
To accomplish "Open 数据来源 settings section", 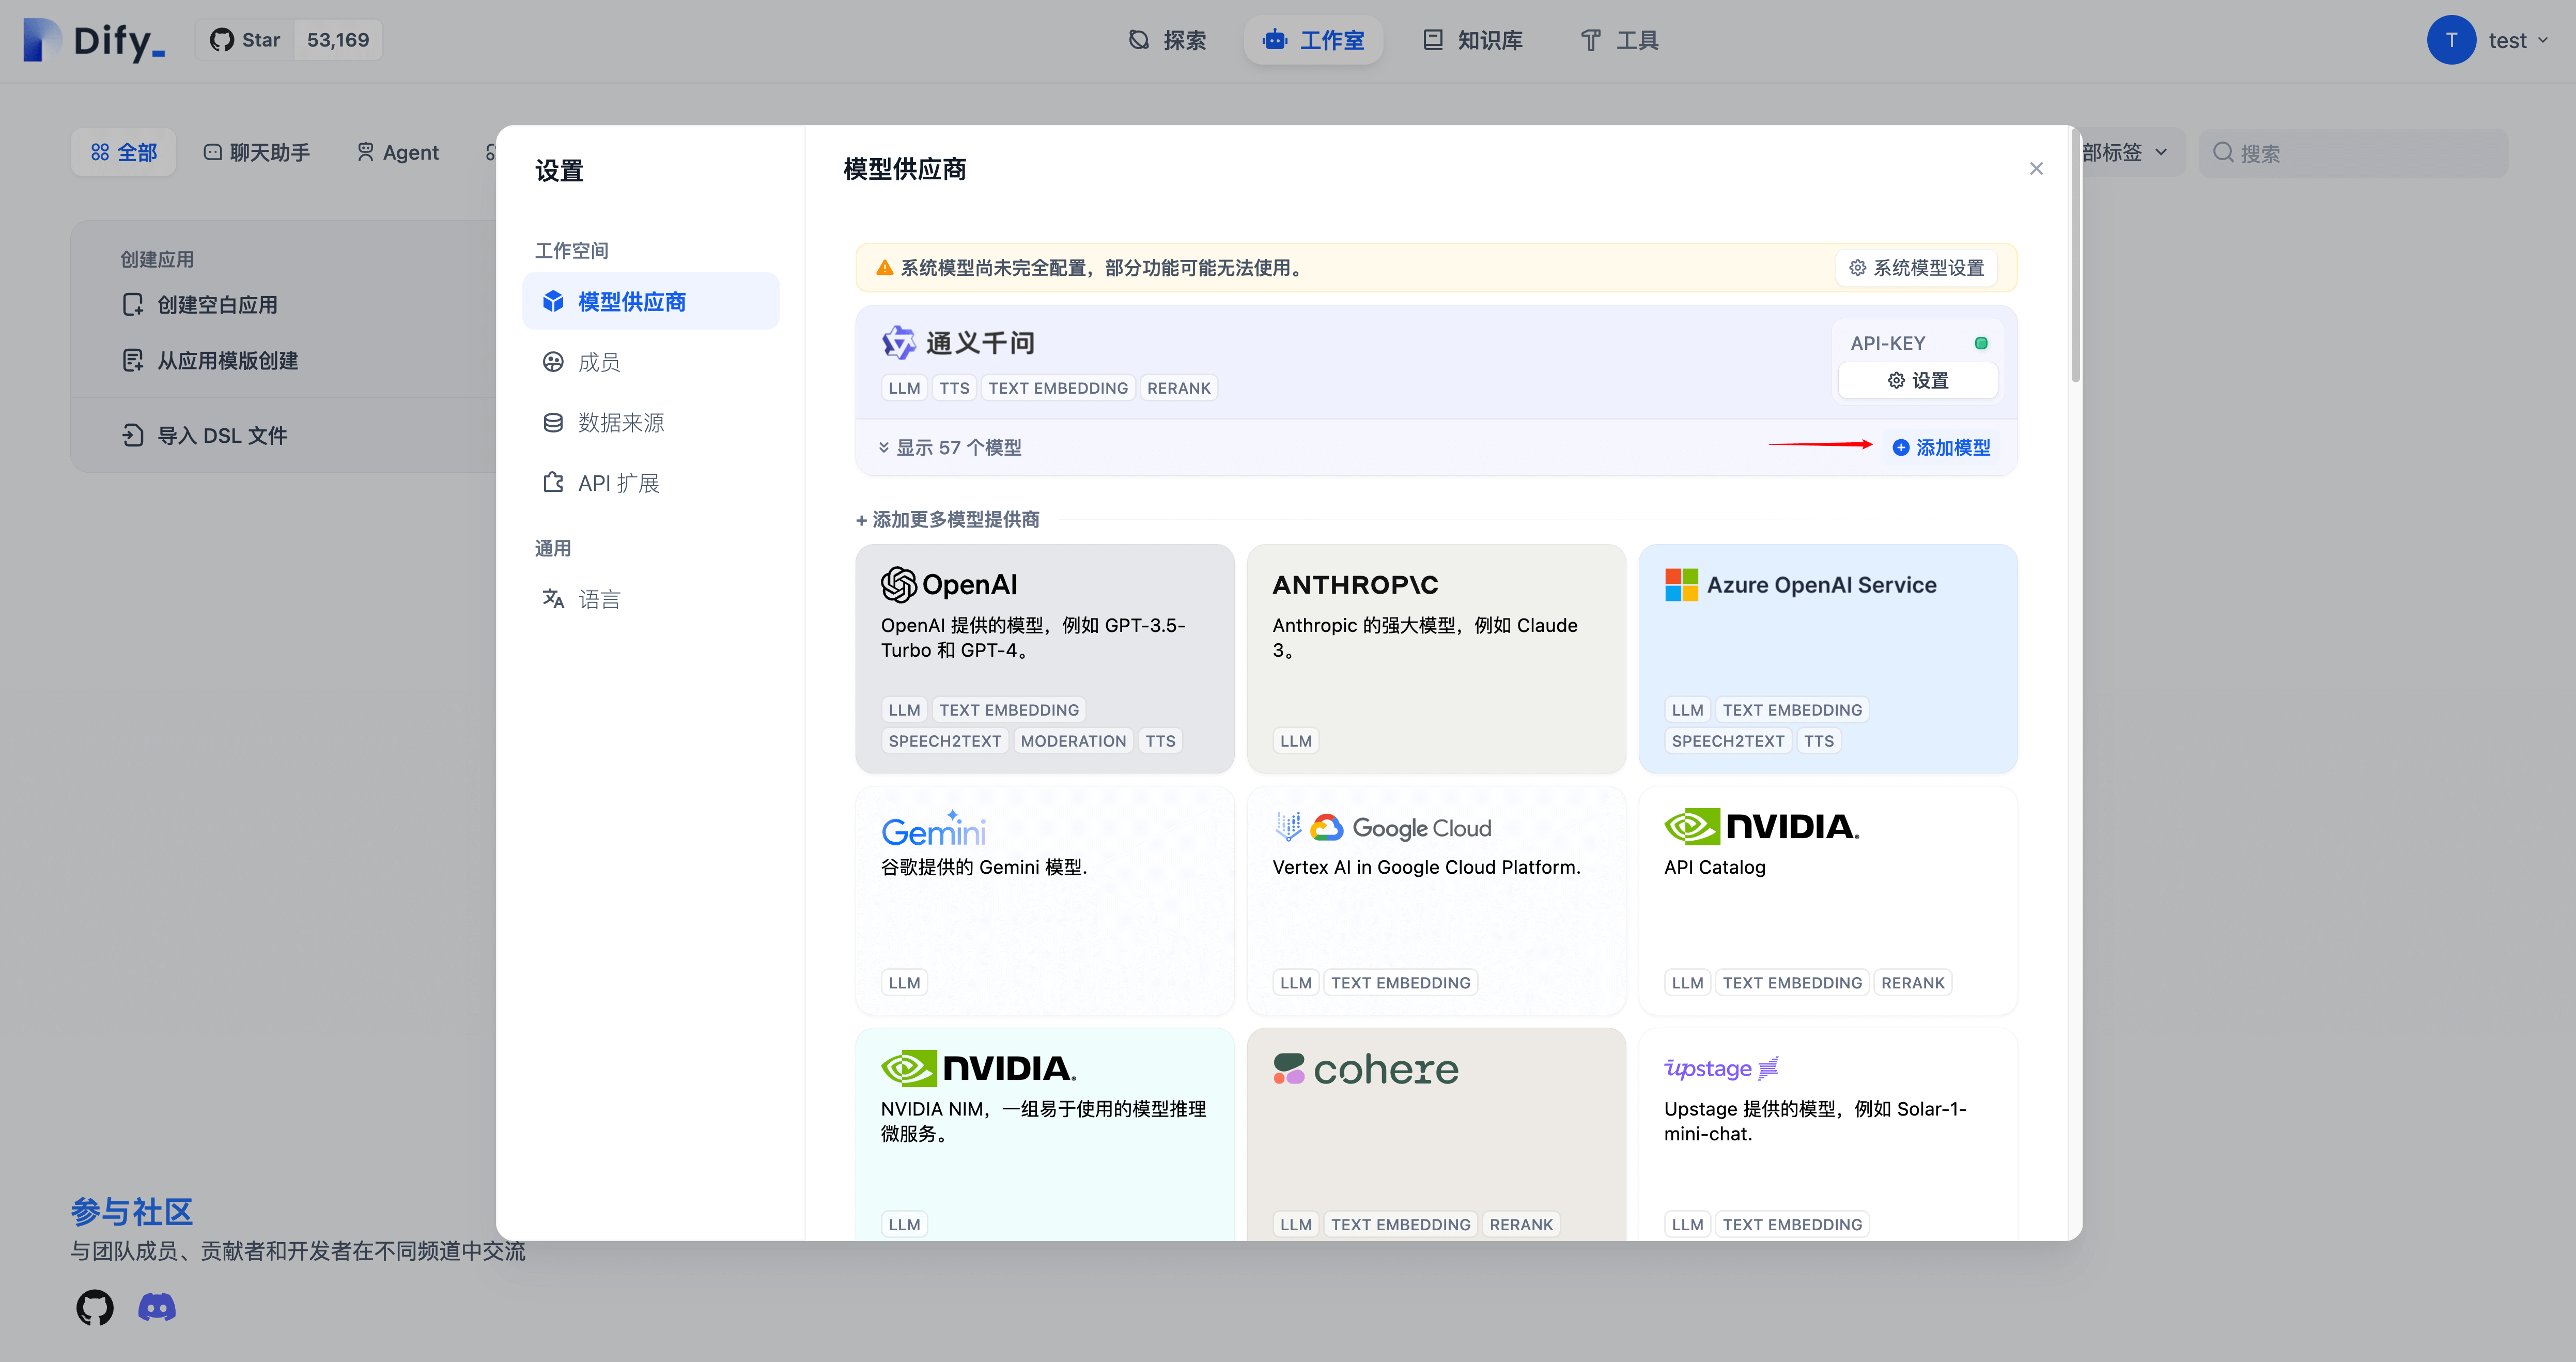I will 650,422.
